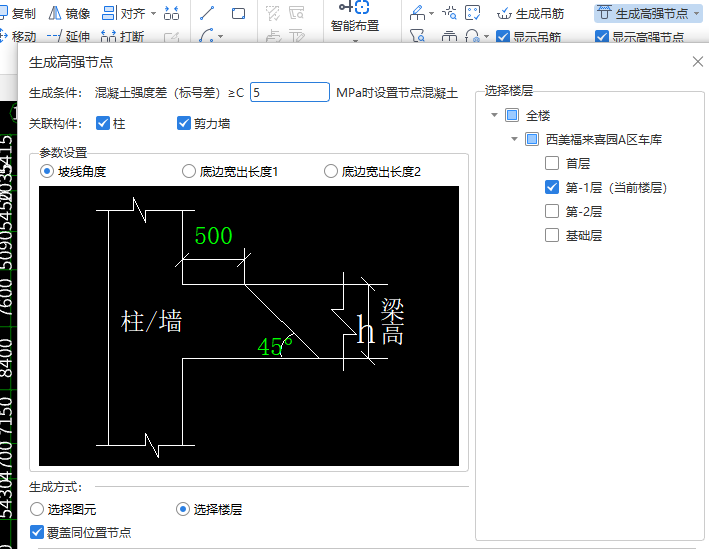Click the dotted-box checkmark select icon
The image size is (709, 549).
coord(472,13)
